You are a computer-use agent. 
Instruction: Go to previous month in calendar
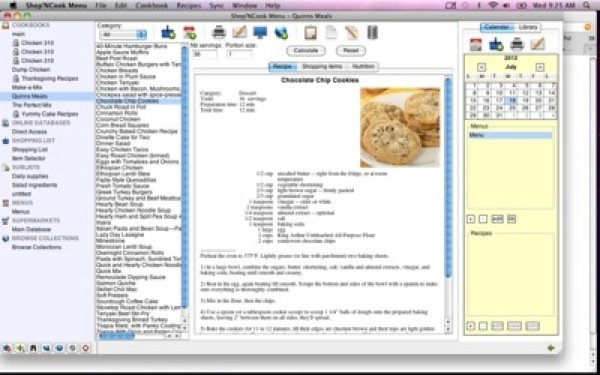(481, 67)
